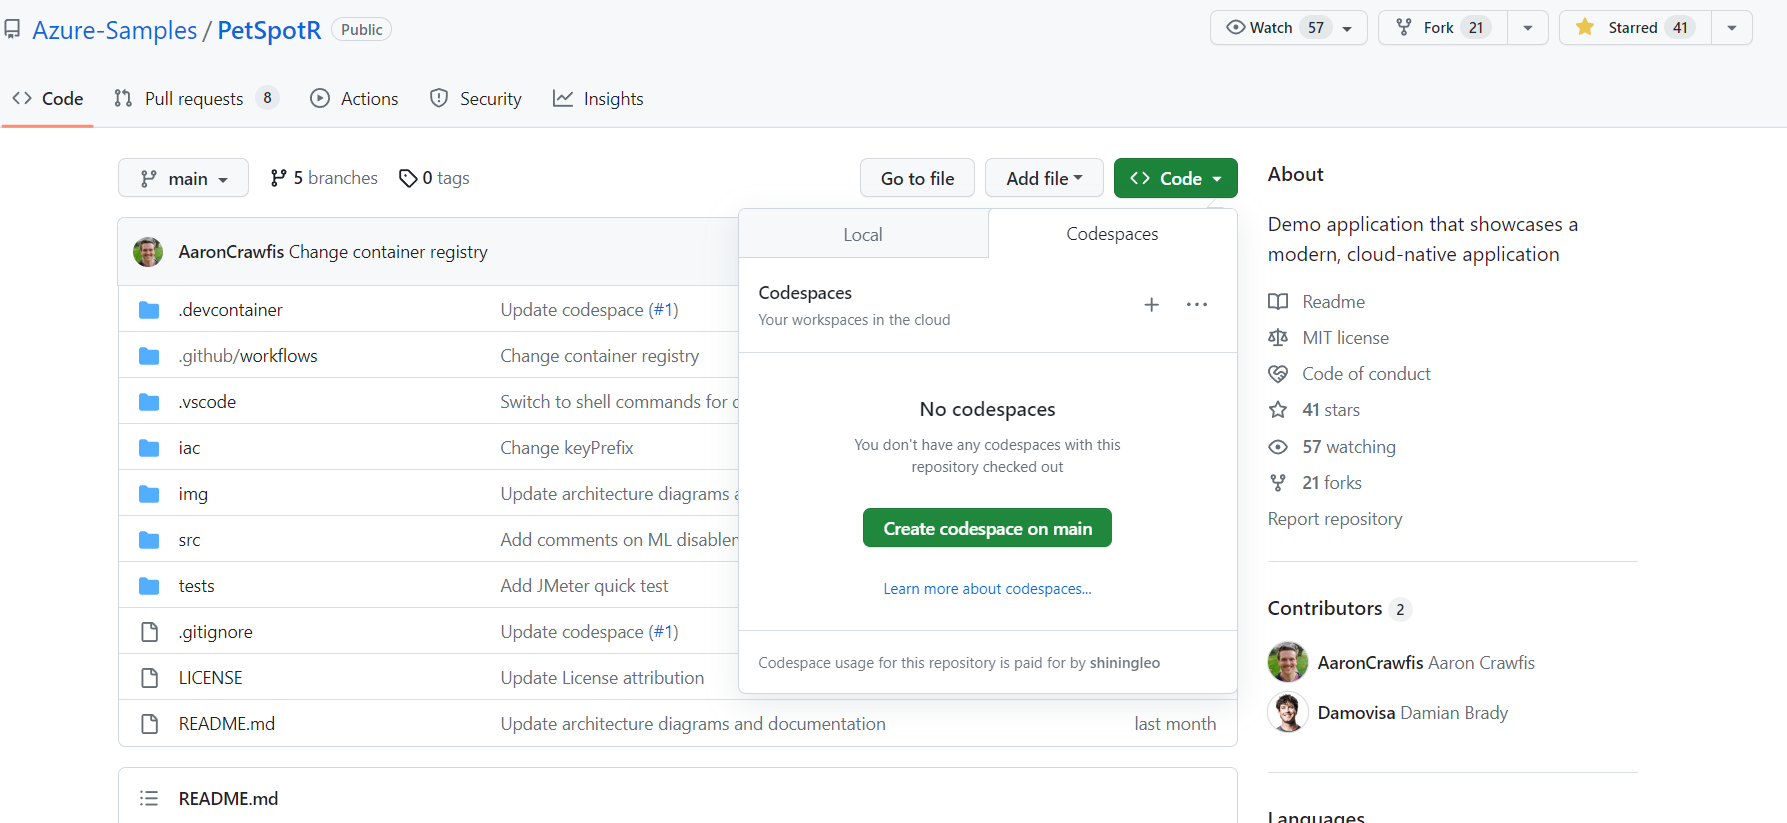Screen dimensions: 1787x823
Task: Click the .vscode folder icon
Action: tap(149, 402)
